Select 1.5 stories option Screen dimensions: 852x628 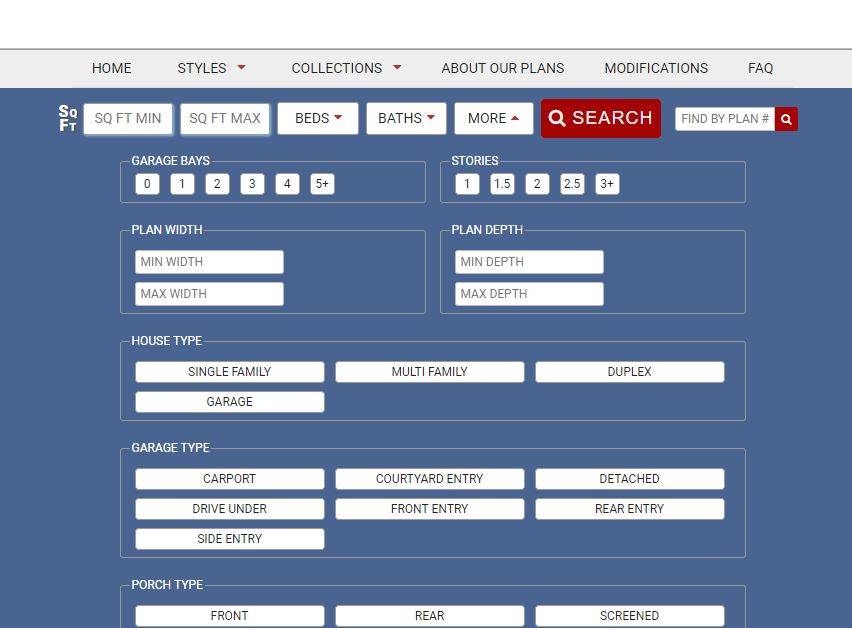pos(502,184)
